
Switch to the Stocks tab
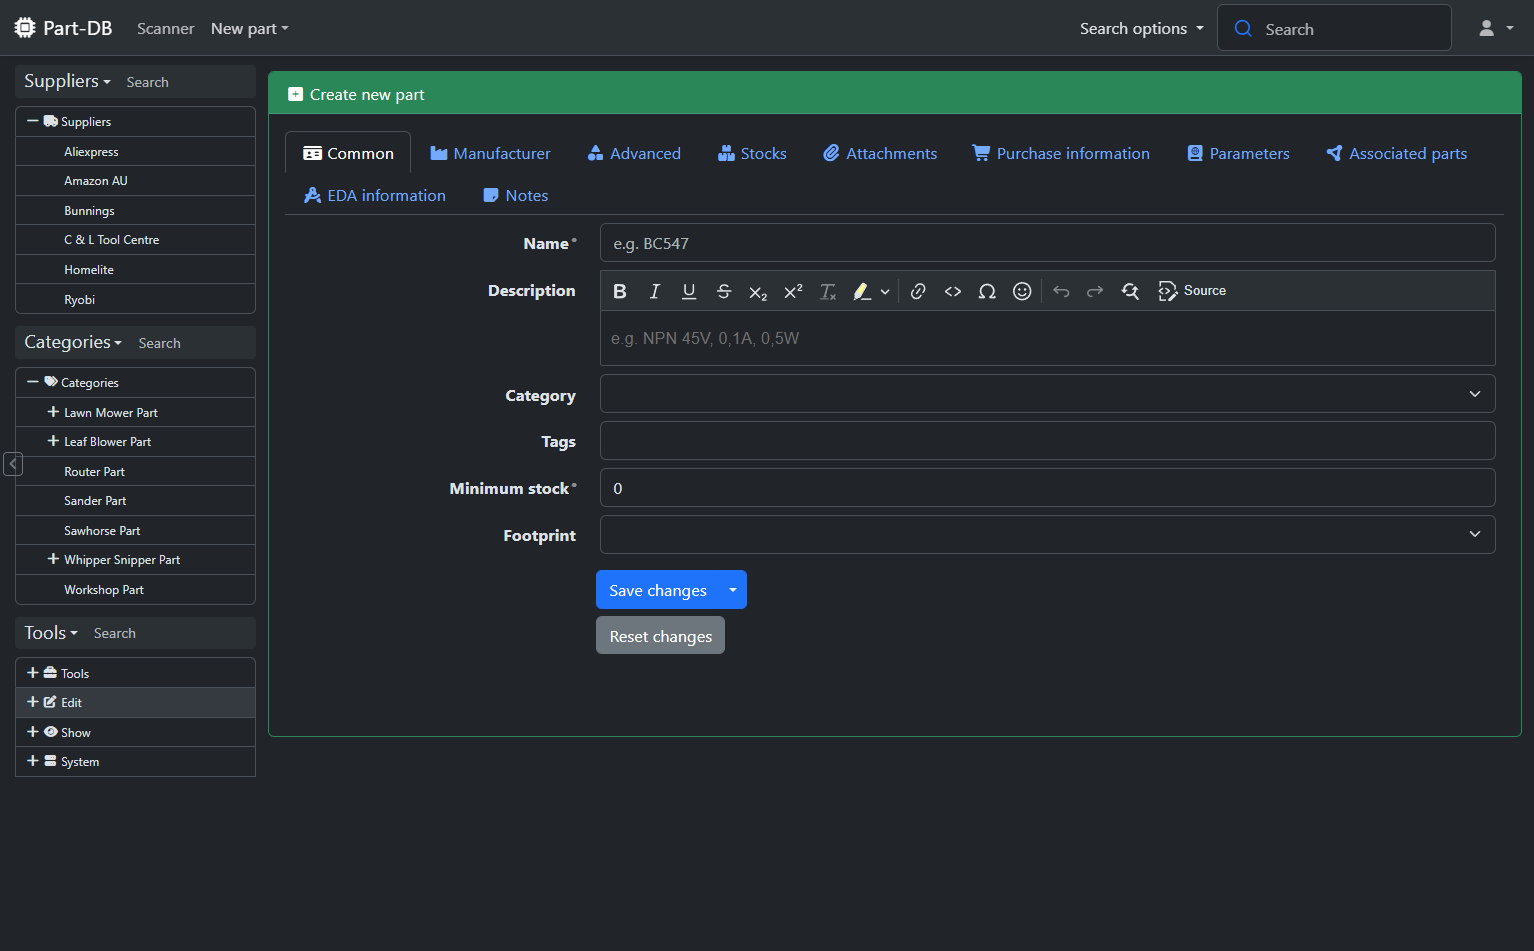click(752, 153)
